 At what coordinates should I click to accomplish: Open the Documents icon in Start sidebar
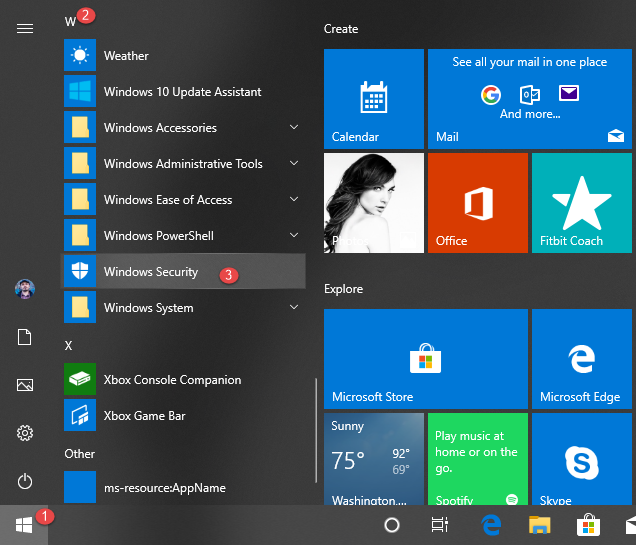[24, 337]
